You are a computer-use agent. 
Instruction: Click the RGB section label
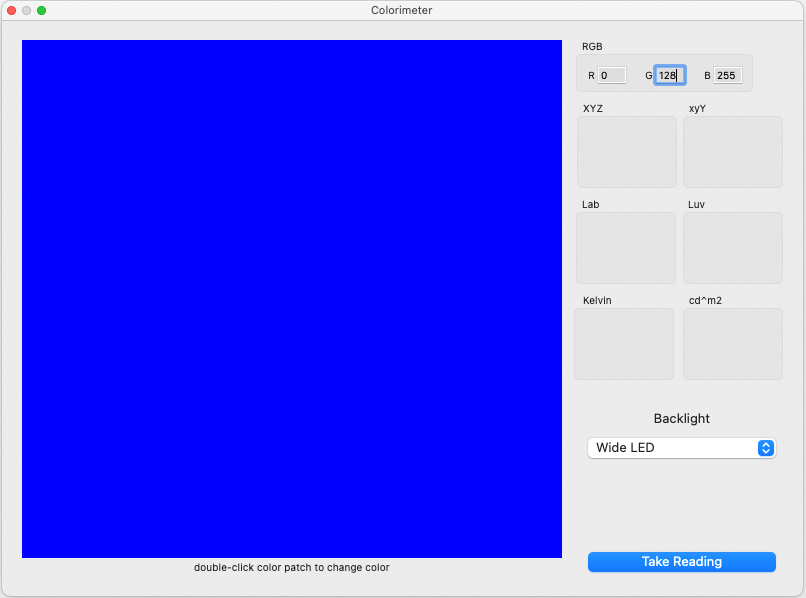(592, 47)
